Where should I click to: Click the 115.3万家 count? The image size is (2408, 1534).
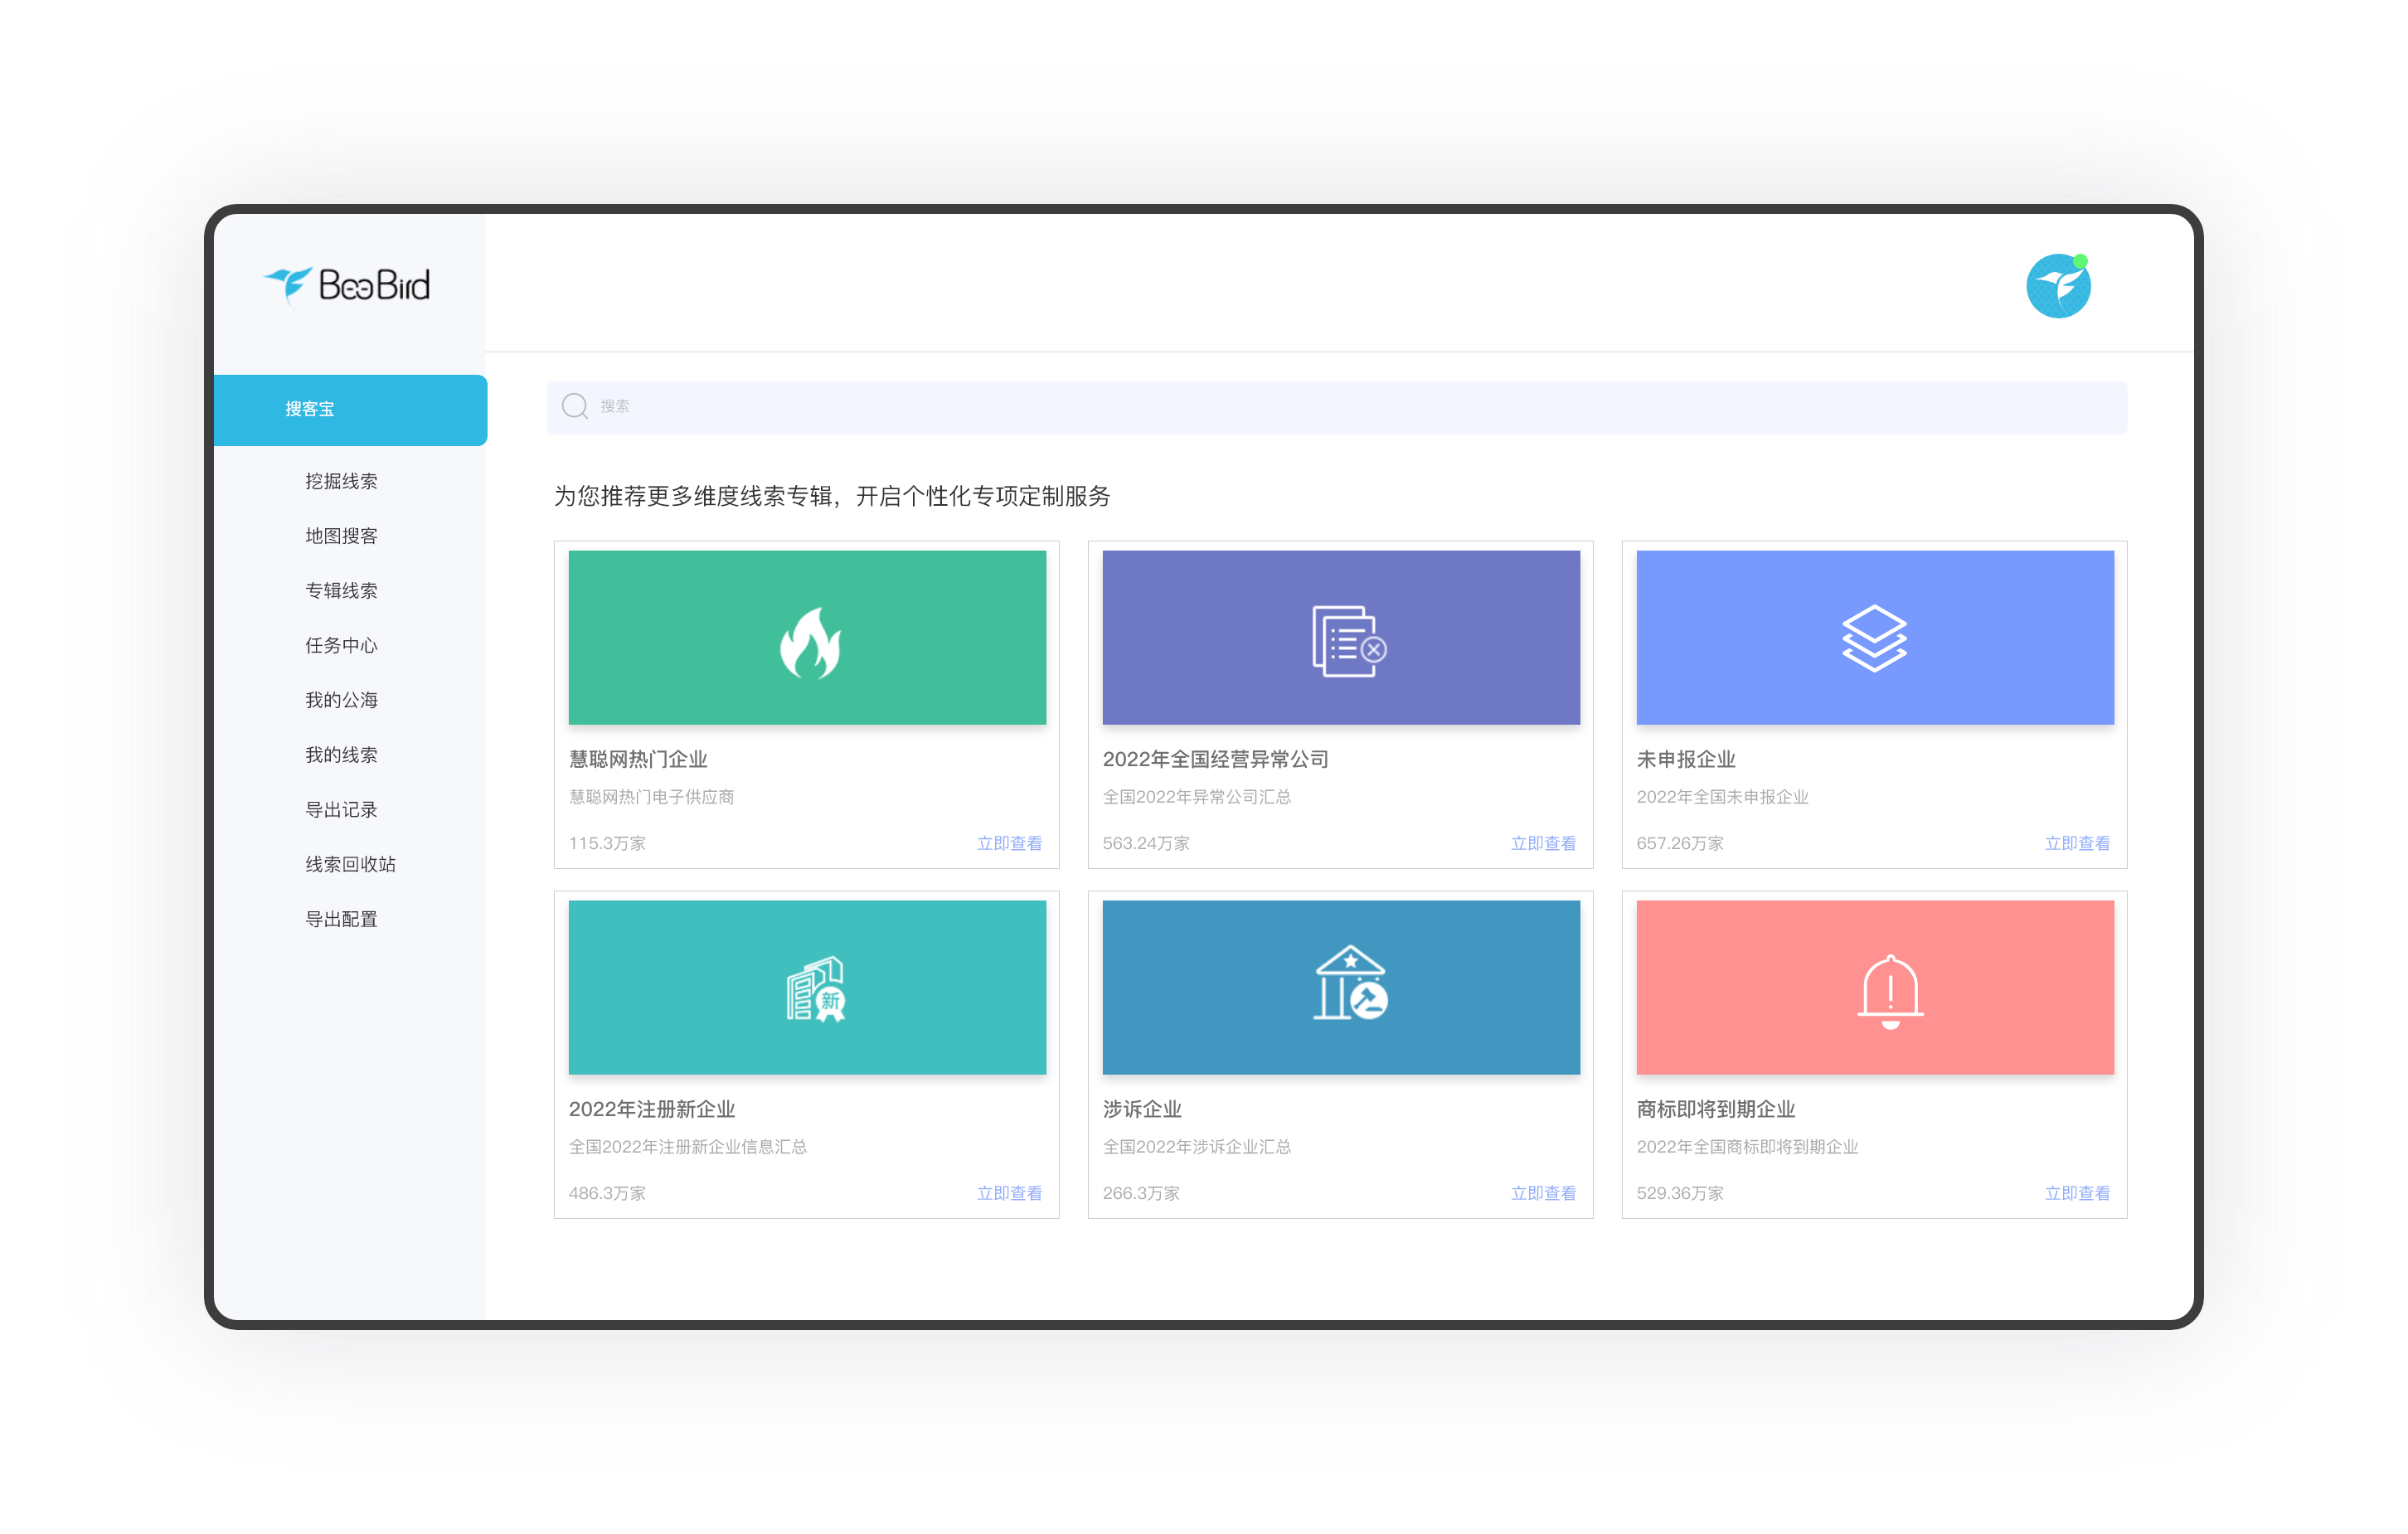pos(607,843)
